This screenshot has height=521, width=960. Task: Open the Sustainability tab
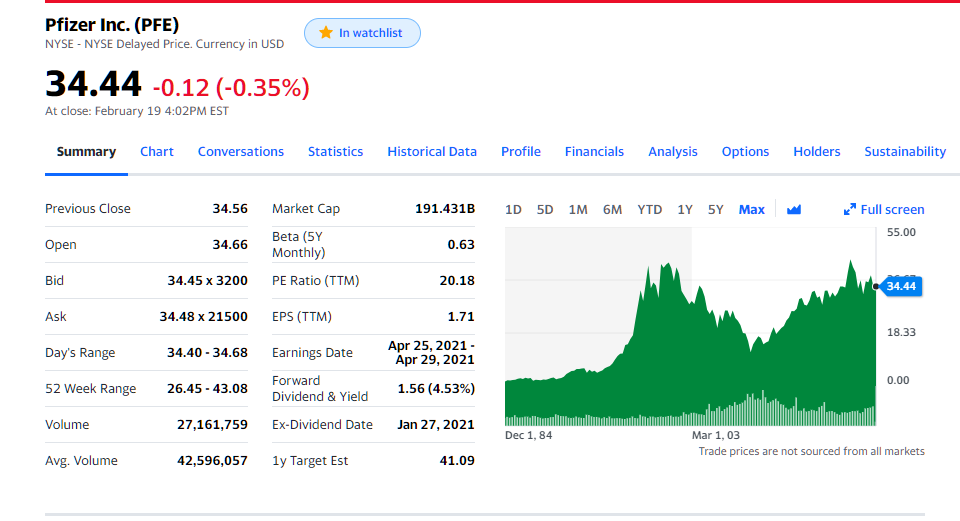[905, 151]
